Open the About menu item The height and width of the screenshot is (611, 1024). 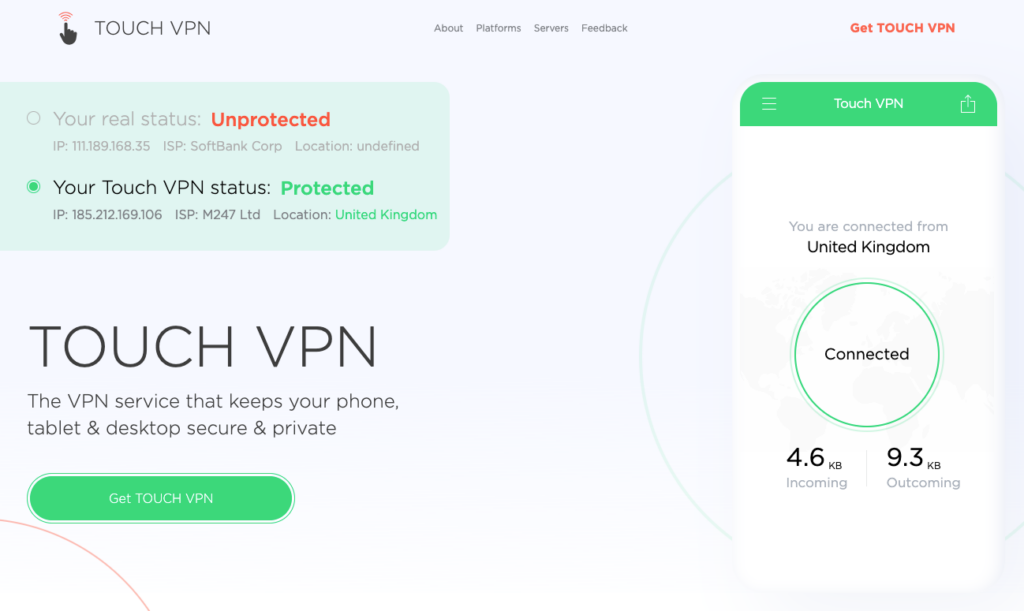tap(448, 28)
